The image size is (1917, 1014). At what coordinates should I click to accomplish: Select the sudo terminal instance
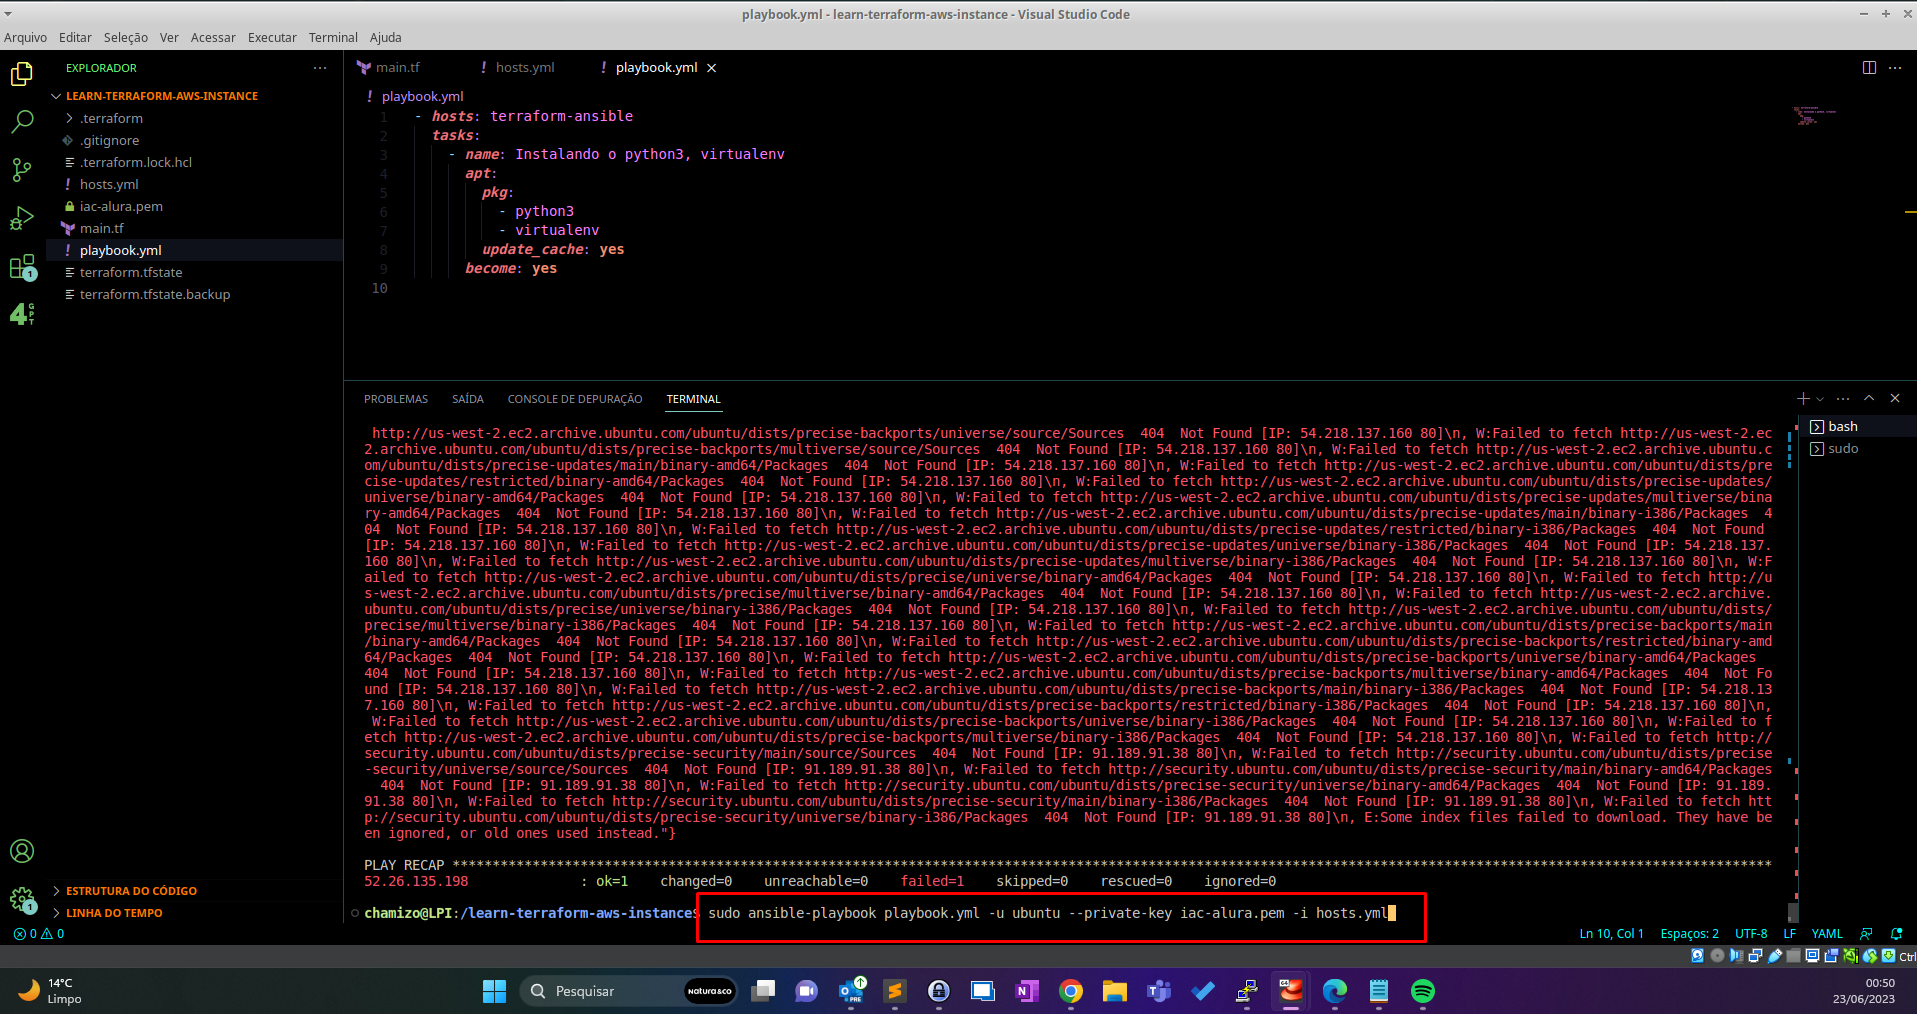tap(1858, 449)
